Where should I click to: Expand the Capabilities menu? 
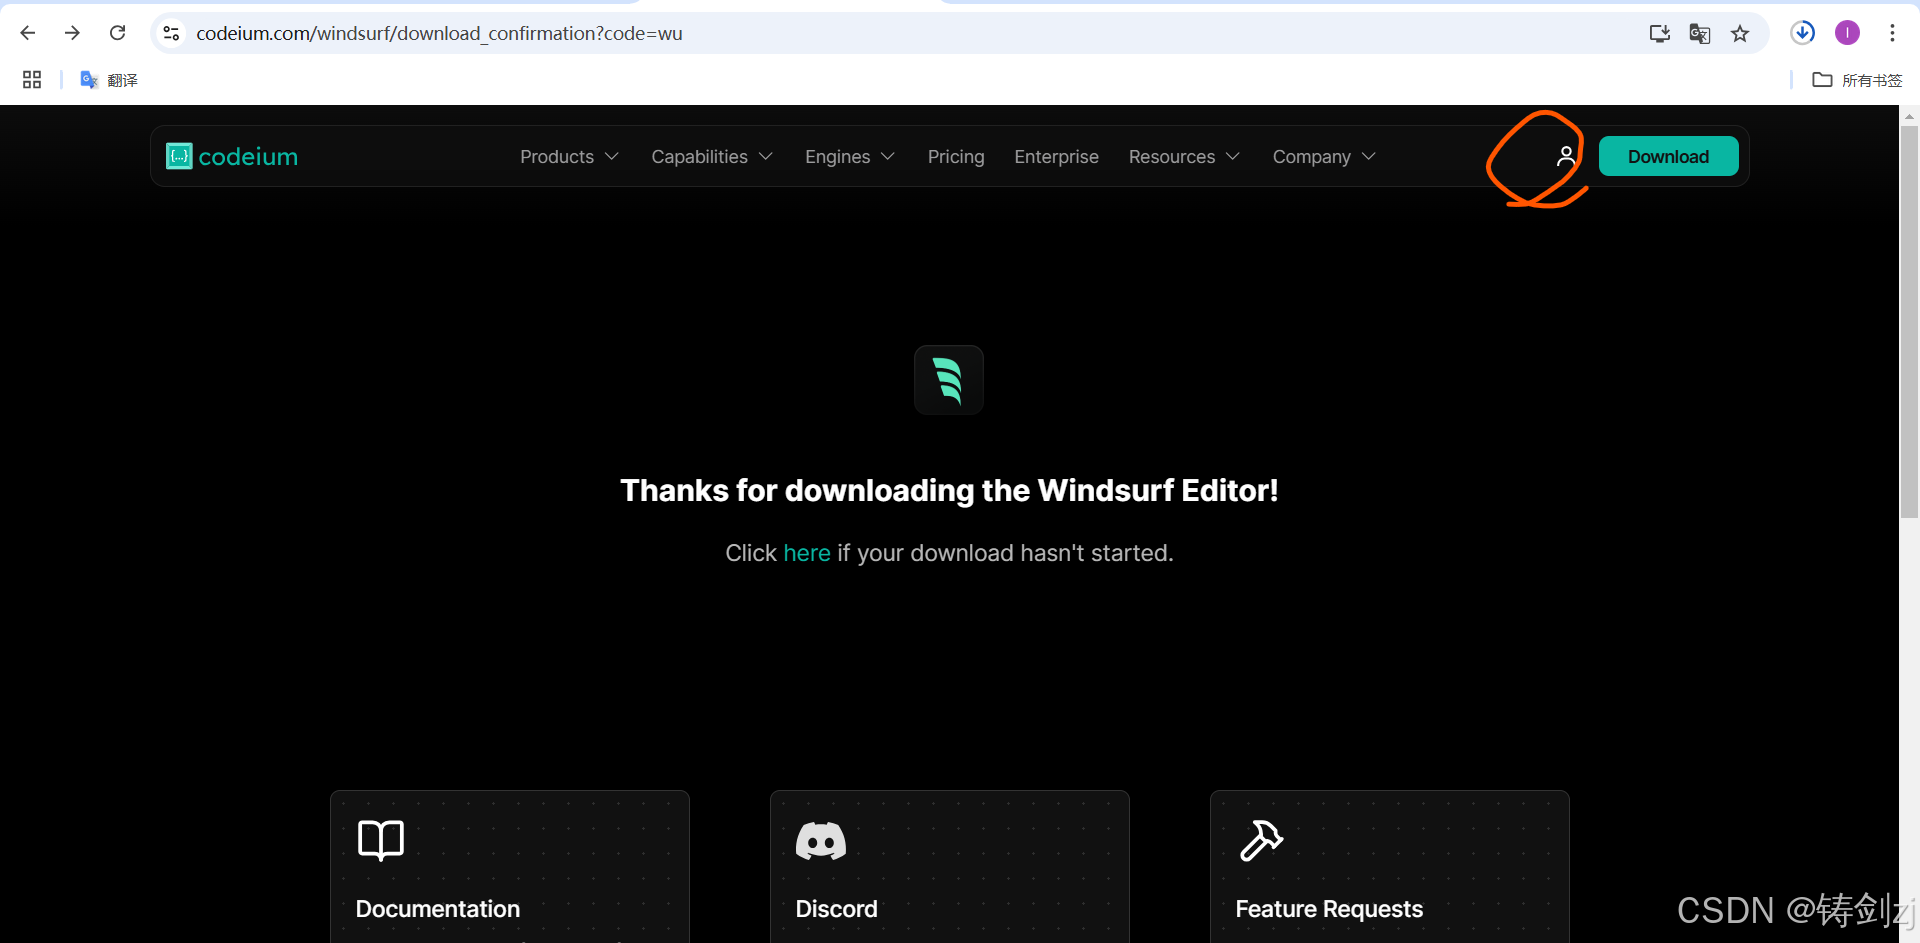[x=712, y=157]
